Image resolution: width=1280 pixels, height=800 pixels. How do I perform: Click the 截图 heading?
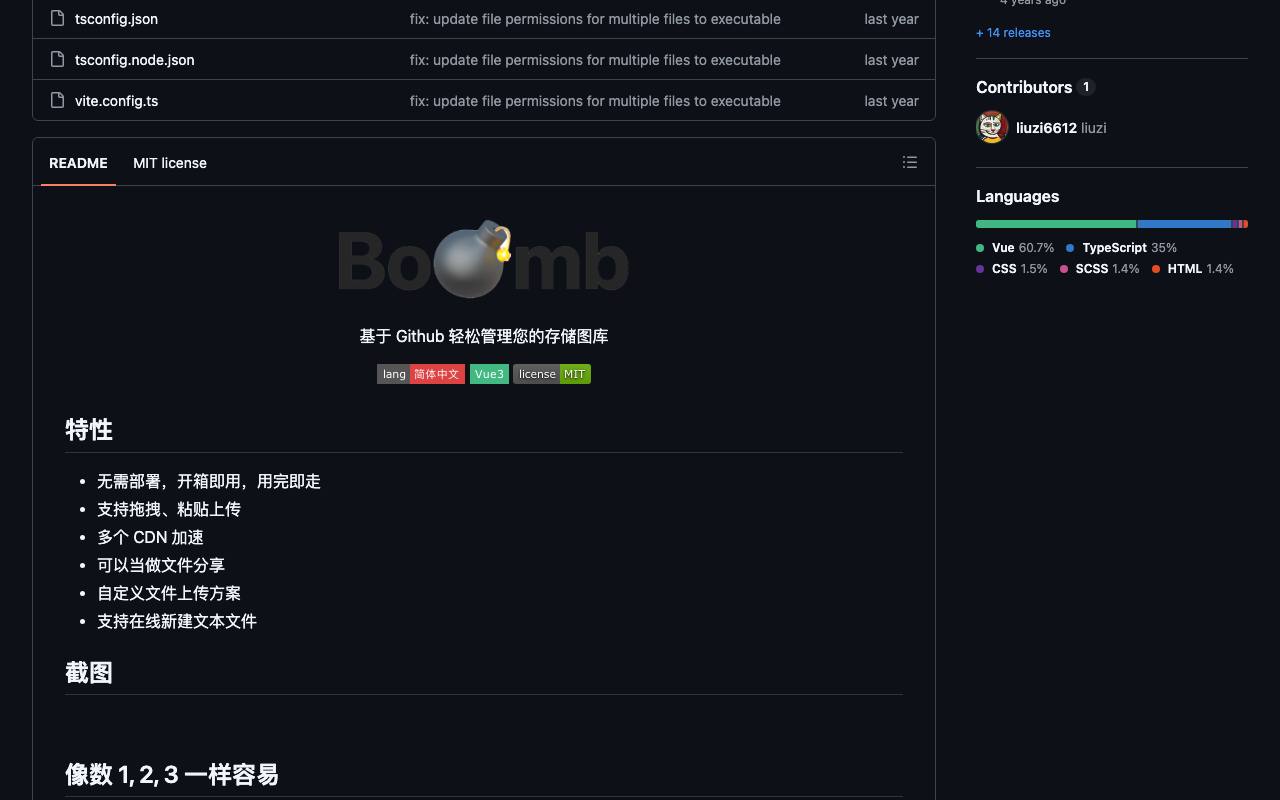pos(89,672)
